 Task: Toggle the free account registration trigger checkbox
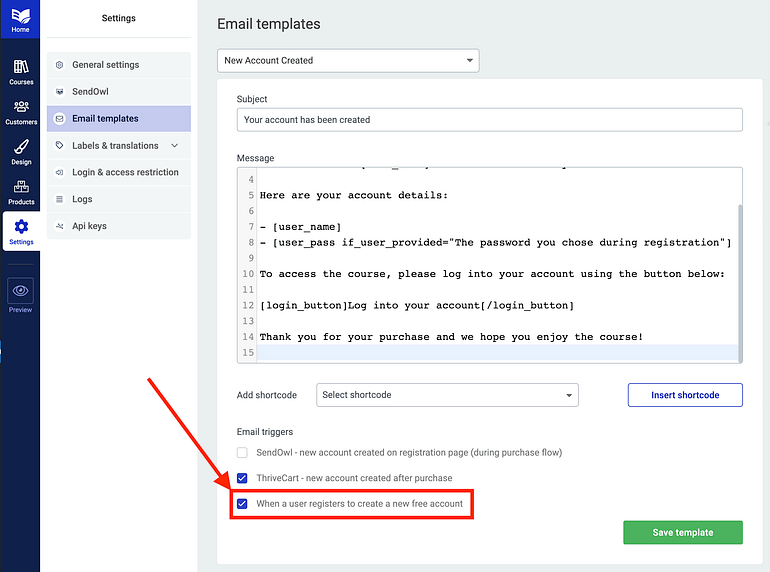tap(242, 504)
